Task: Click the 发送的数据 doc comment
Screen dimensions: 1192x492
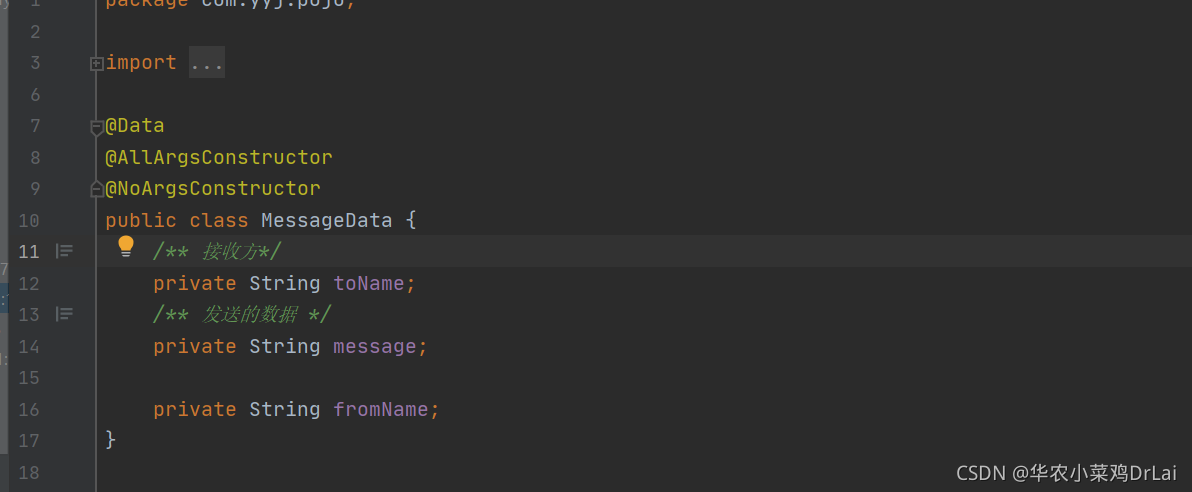Action: 242,315
